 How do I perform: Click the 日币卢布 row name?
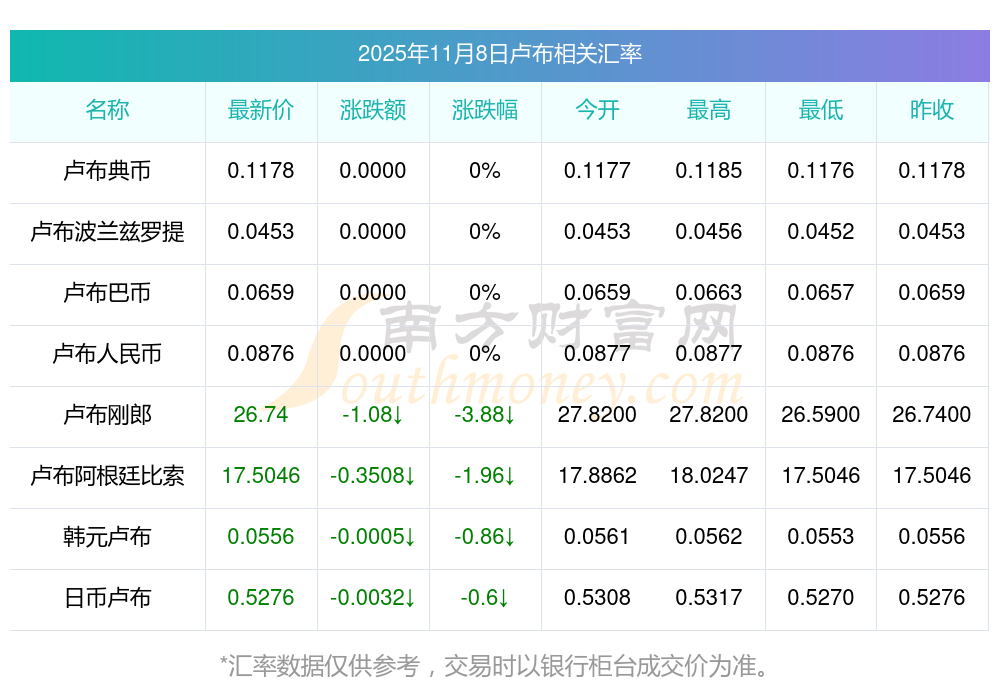click(x=107, y=598)
